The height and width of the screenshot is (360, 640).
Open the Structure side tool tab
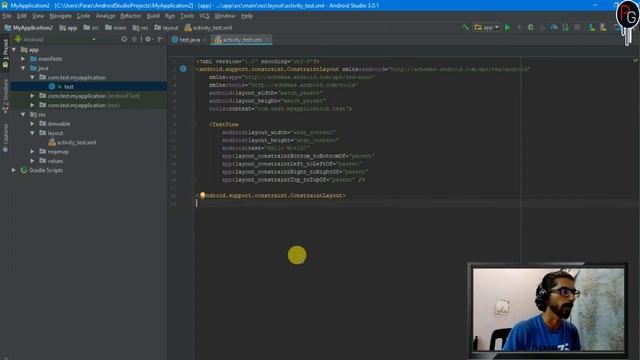coord(5,96)
